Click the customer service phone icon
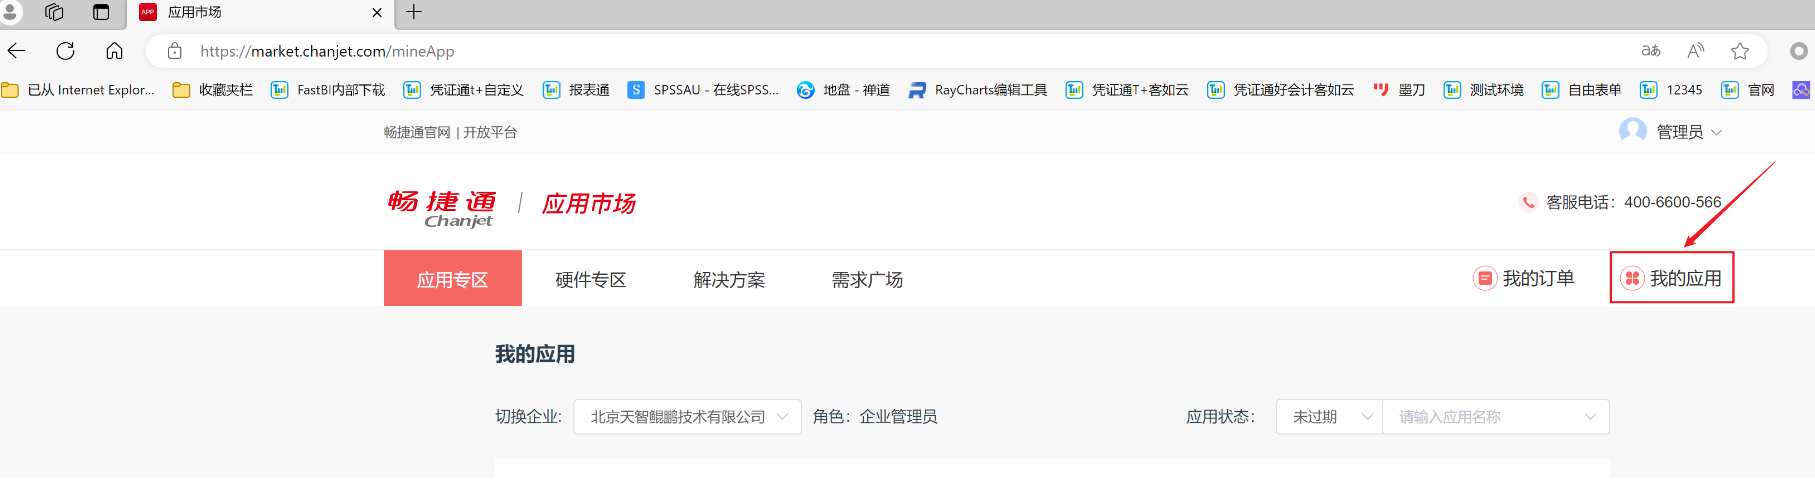 click(1528, 202)
